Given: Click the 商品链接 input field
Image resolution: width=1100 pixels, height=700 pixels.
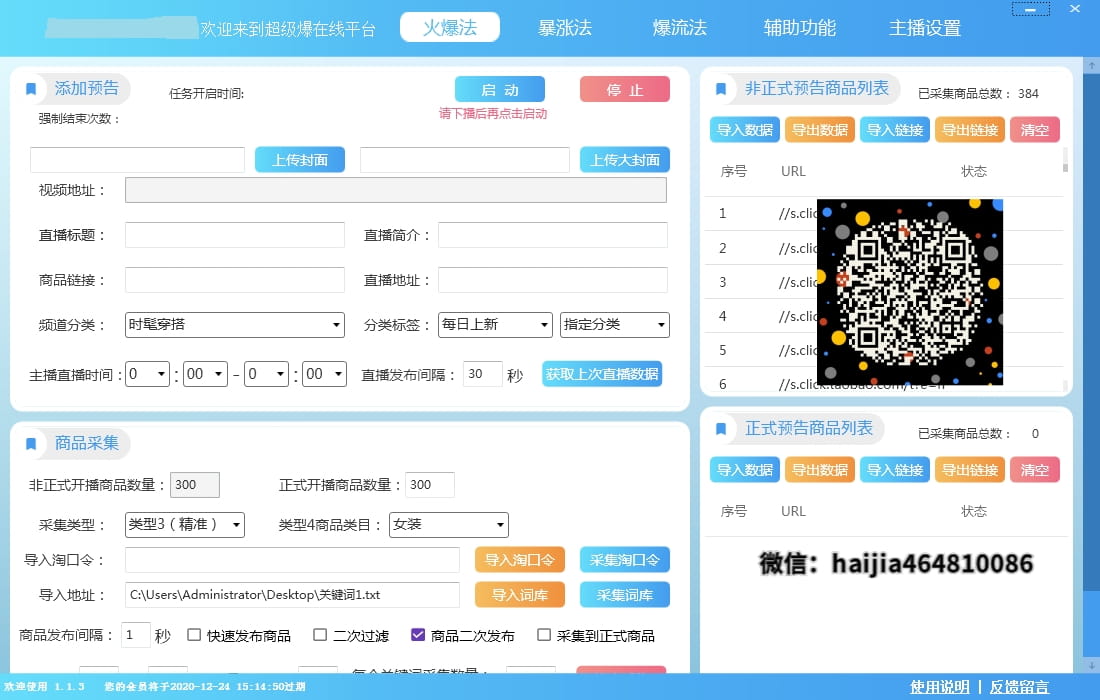Looking at the screenshot, I should (234, 280).
